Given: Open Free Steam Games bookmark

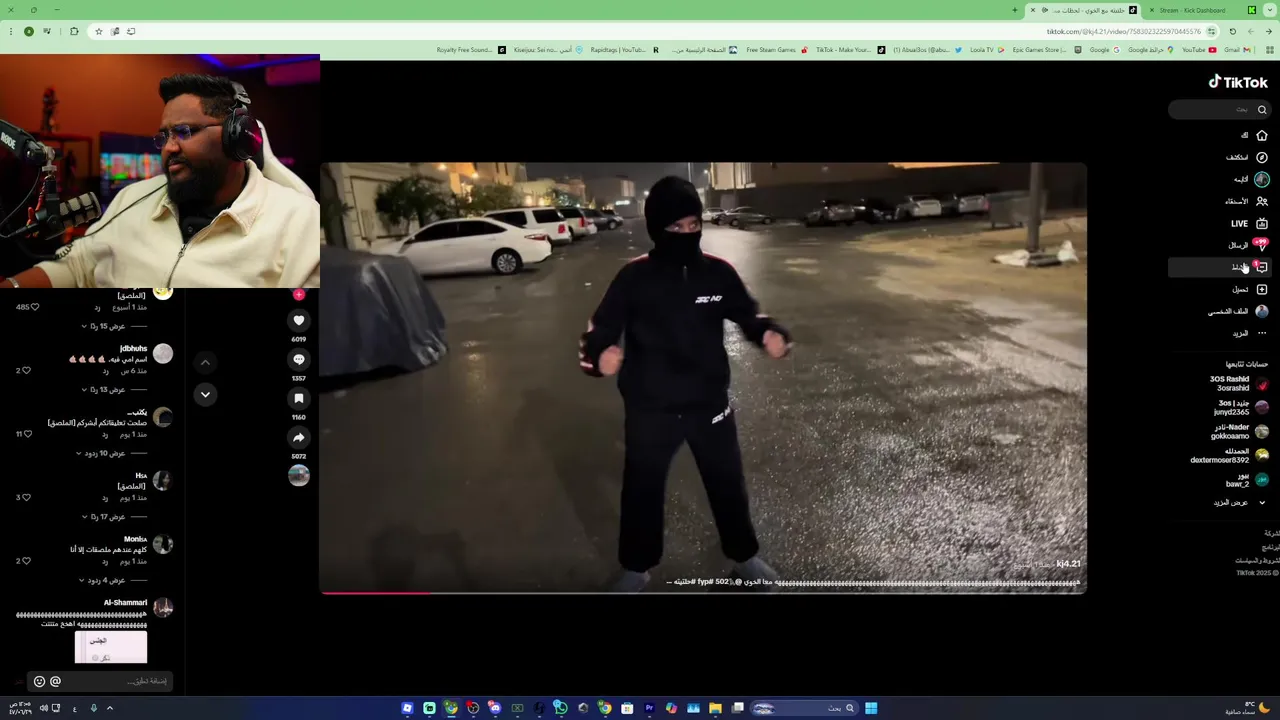Looking at the screenshot, I should coord(777,50).
